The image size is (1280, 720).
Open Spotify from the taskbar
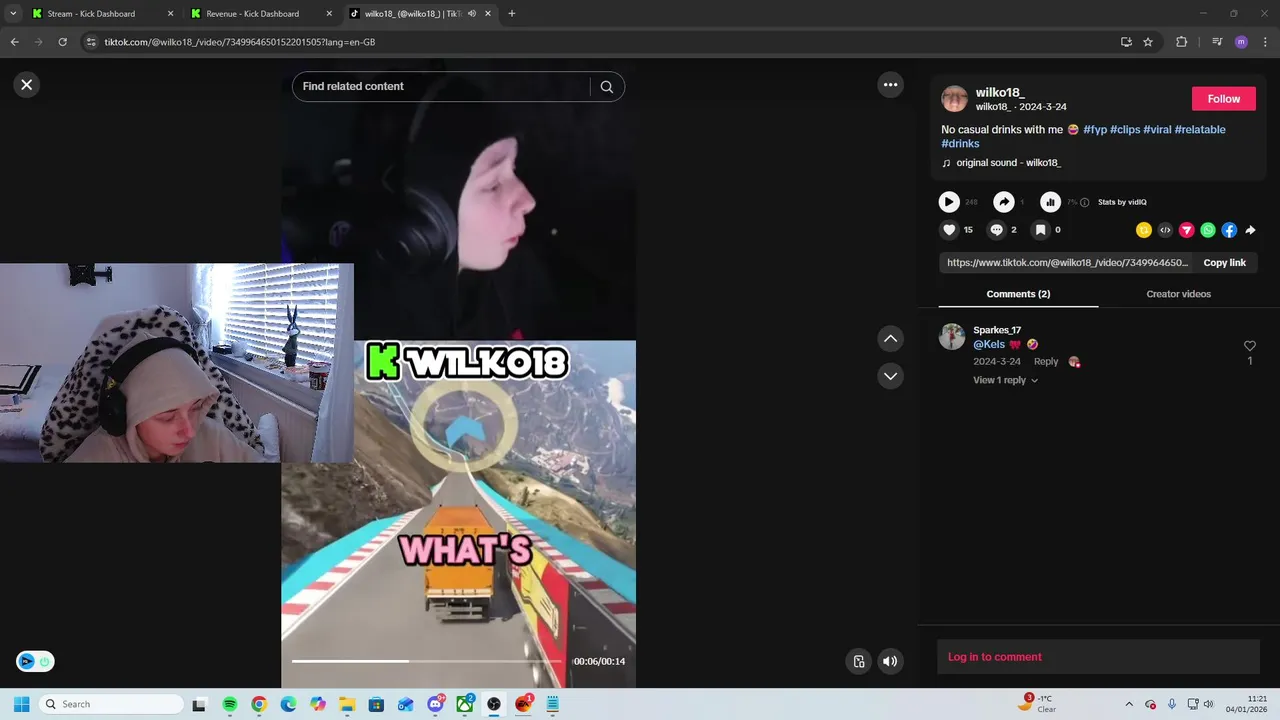(x=230, y=704)
